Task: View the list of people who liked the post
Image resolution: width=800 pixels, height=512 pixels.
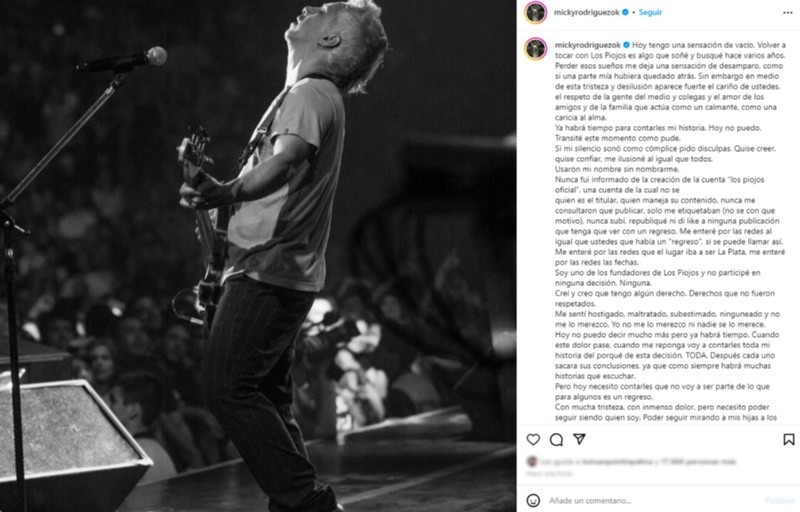Action: coord(639,462)
